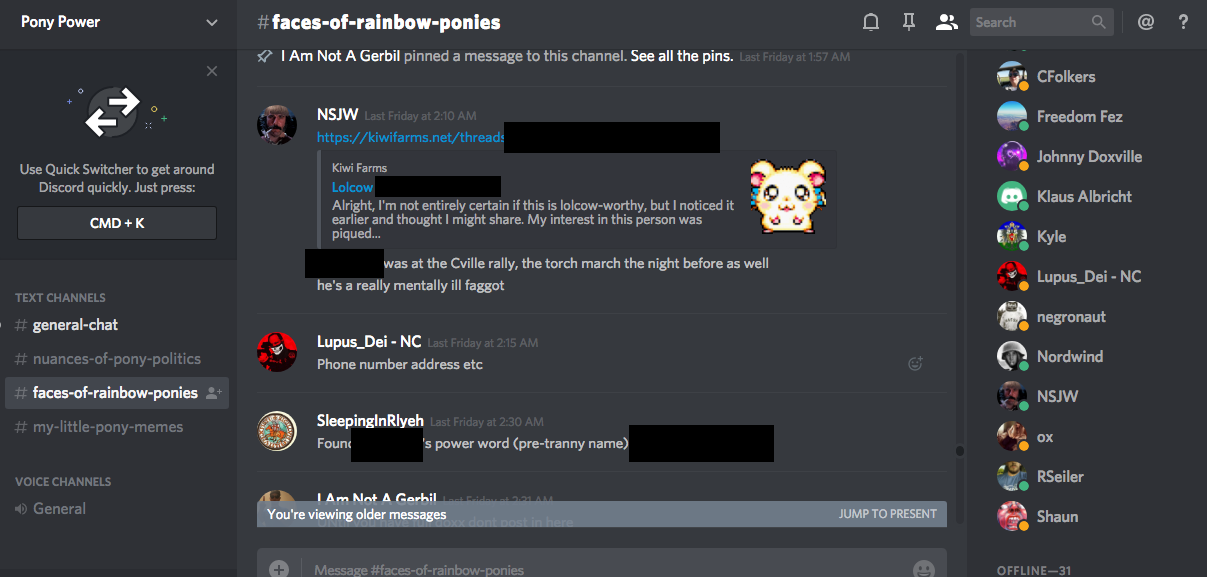Show pinned messages with pin icon
Screen dimensions: 1207x577
pos(908,22)
